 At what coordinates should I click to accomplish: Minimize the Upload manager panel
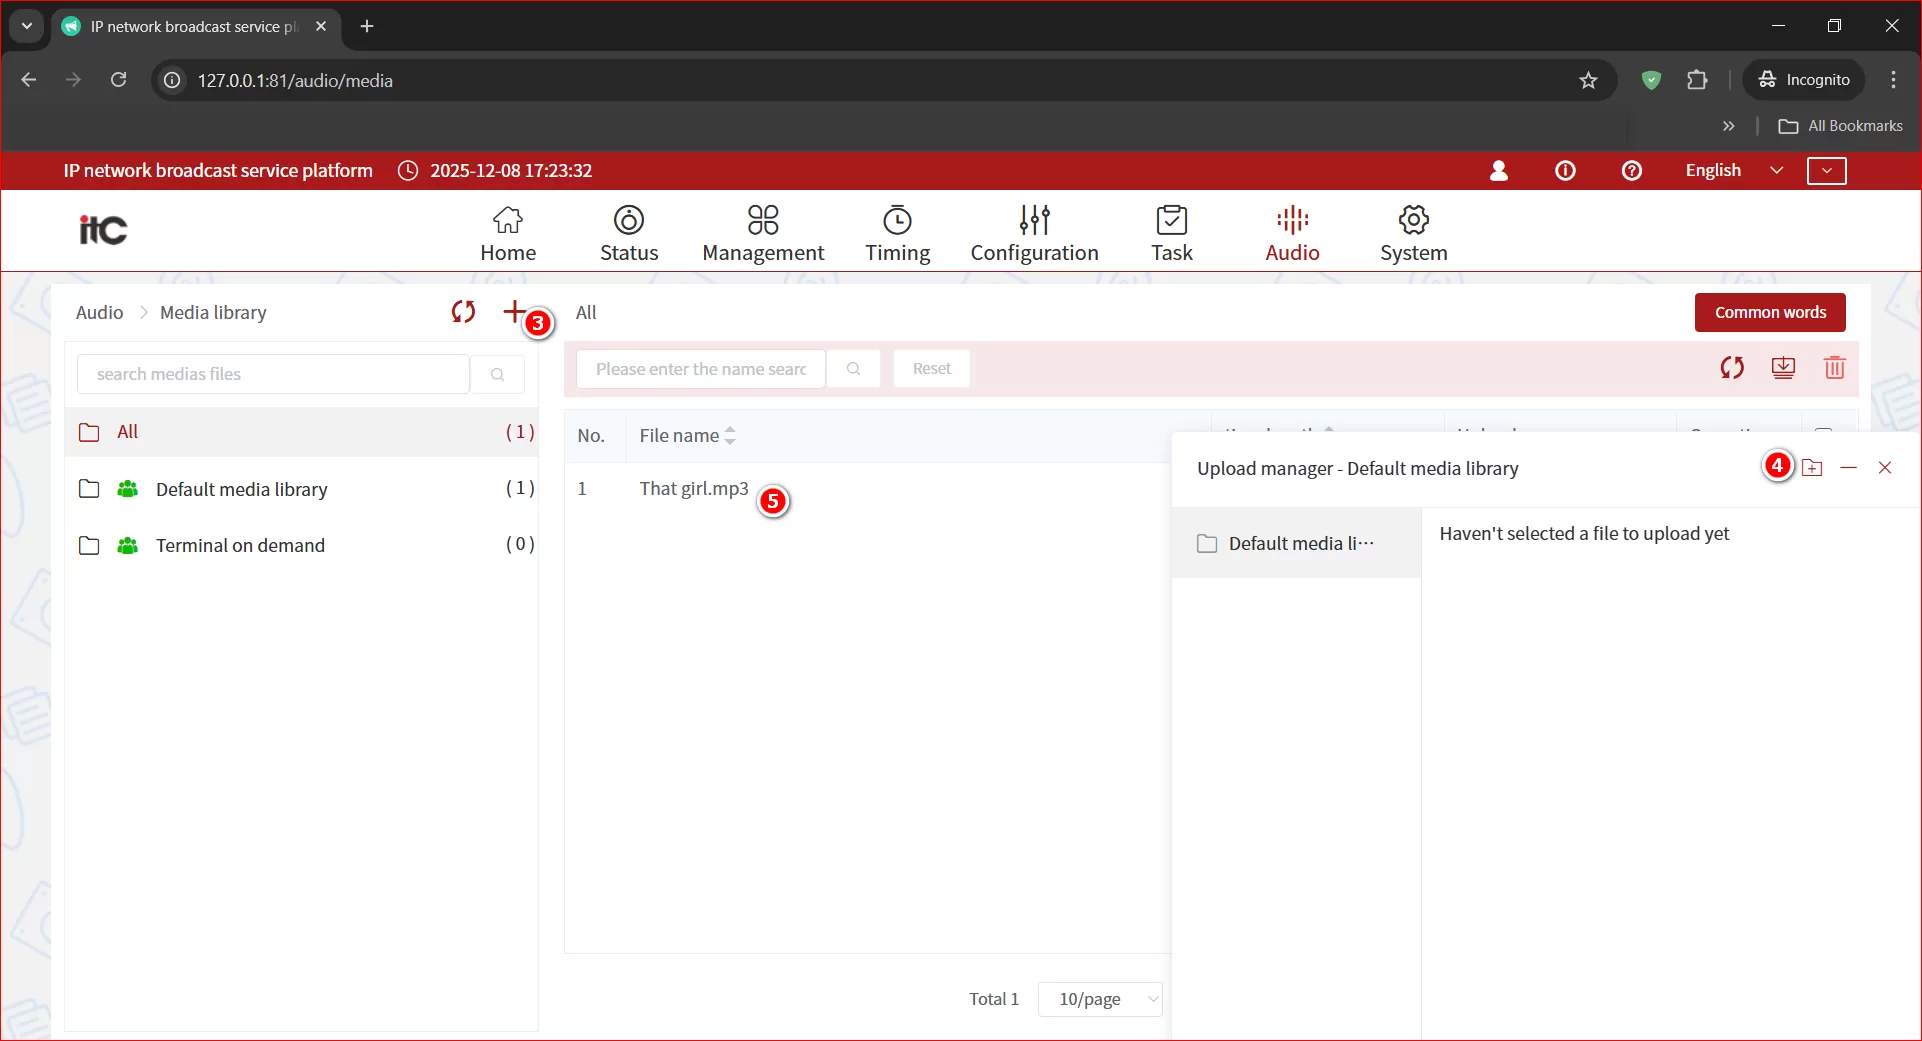coord(1848,468)
